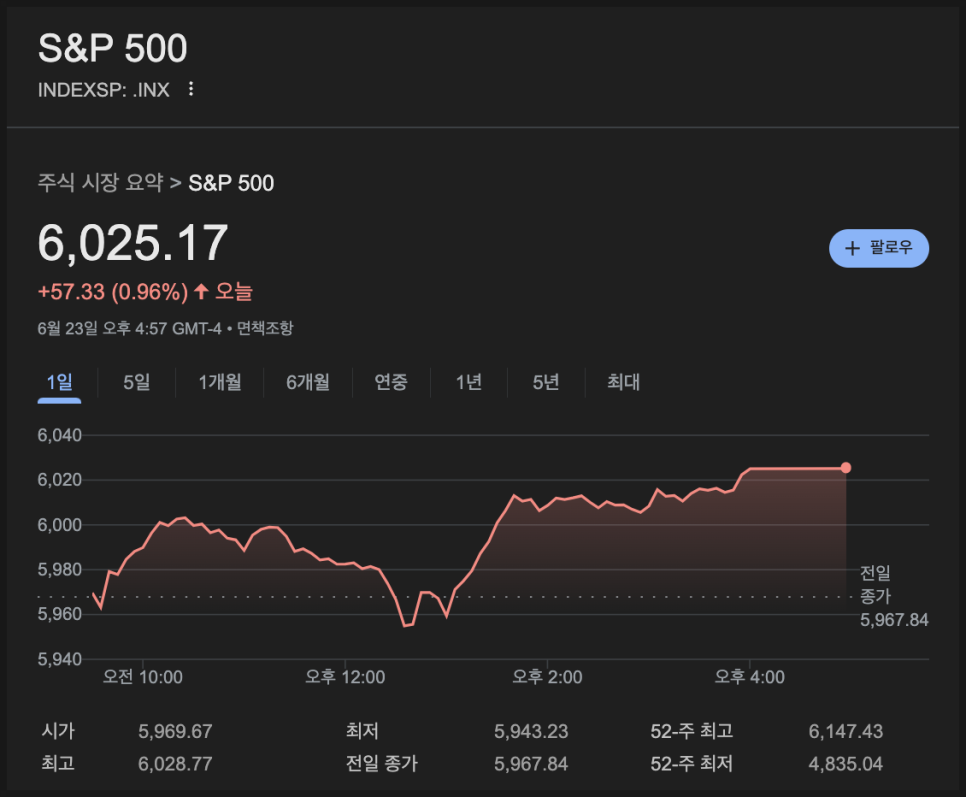The image size is (966, 797).
Task: Click the 전일 종가 value in the stats table
Action: (531, 764)
